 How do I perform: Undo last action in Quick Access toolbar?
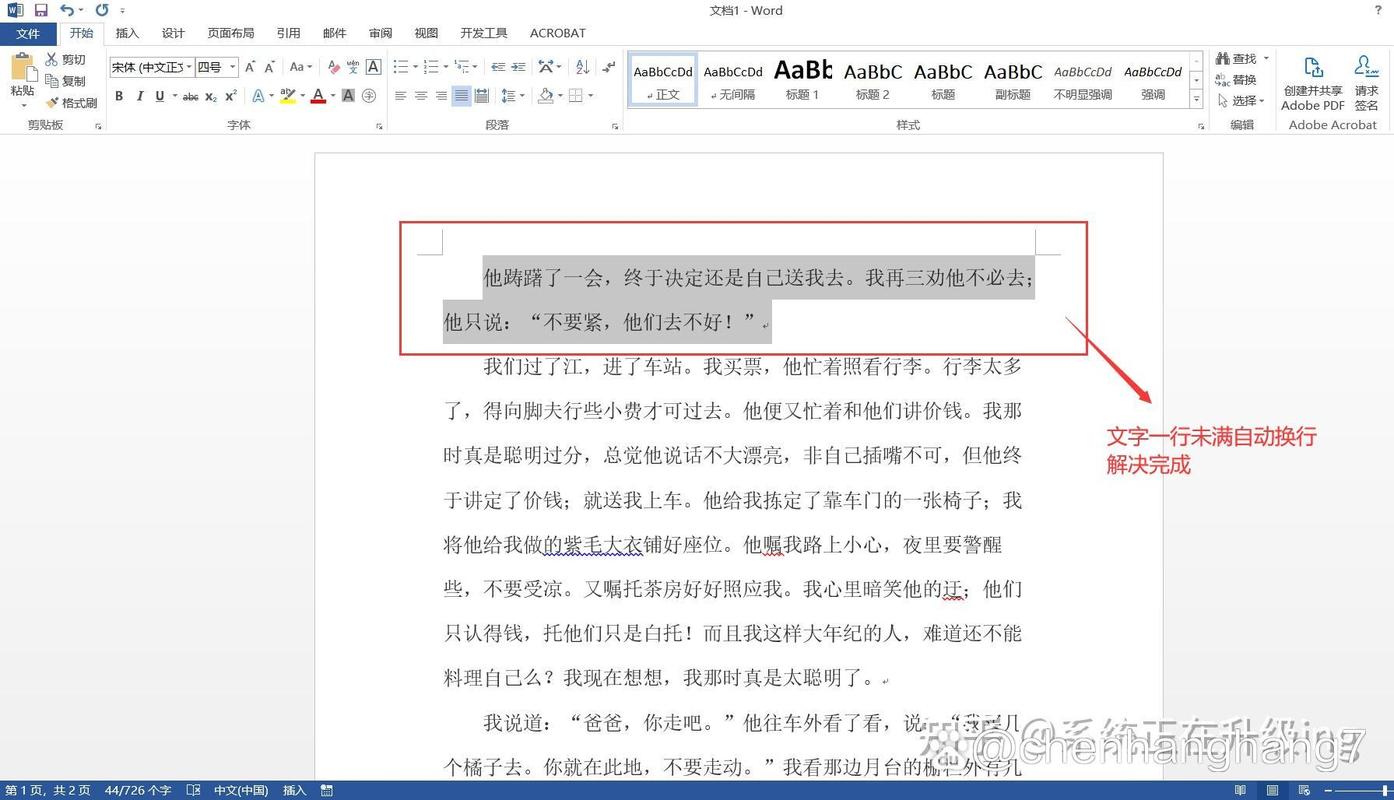pos(66,10)
